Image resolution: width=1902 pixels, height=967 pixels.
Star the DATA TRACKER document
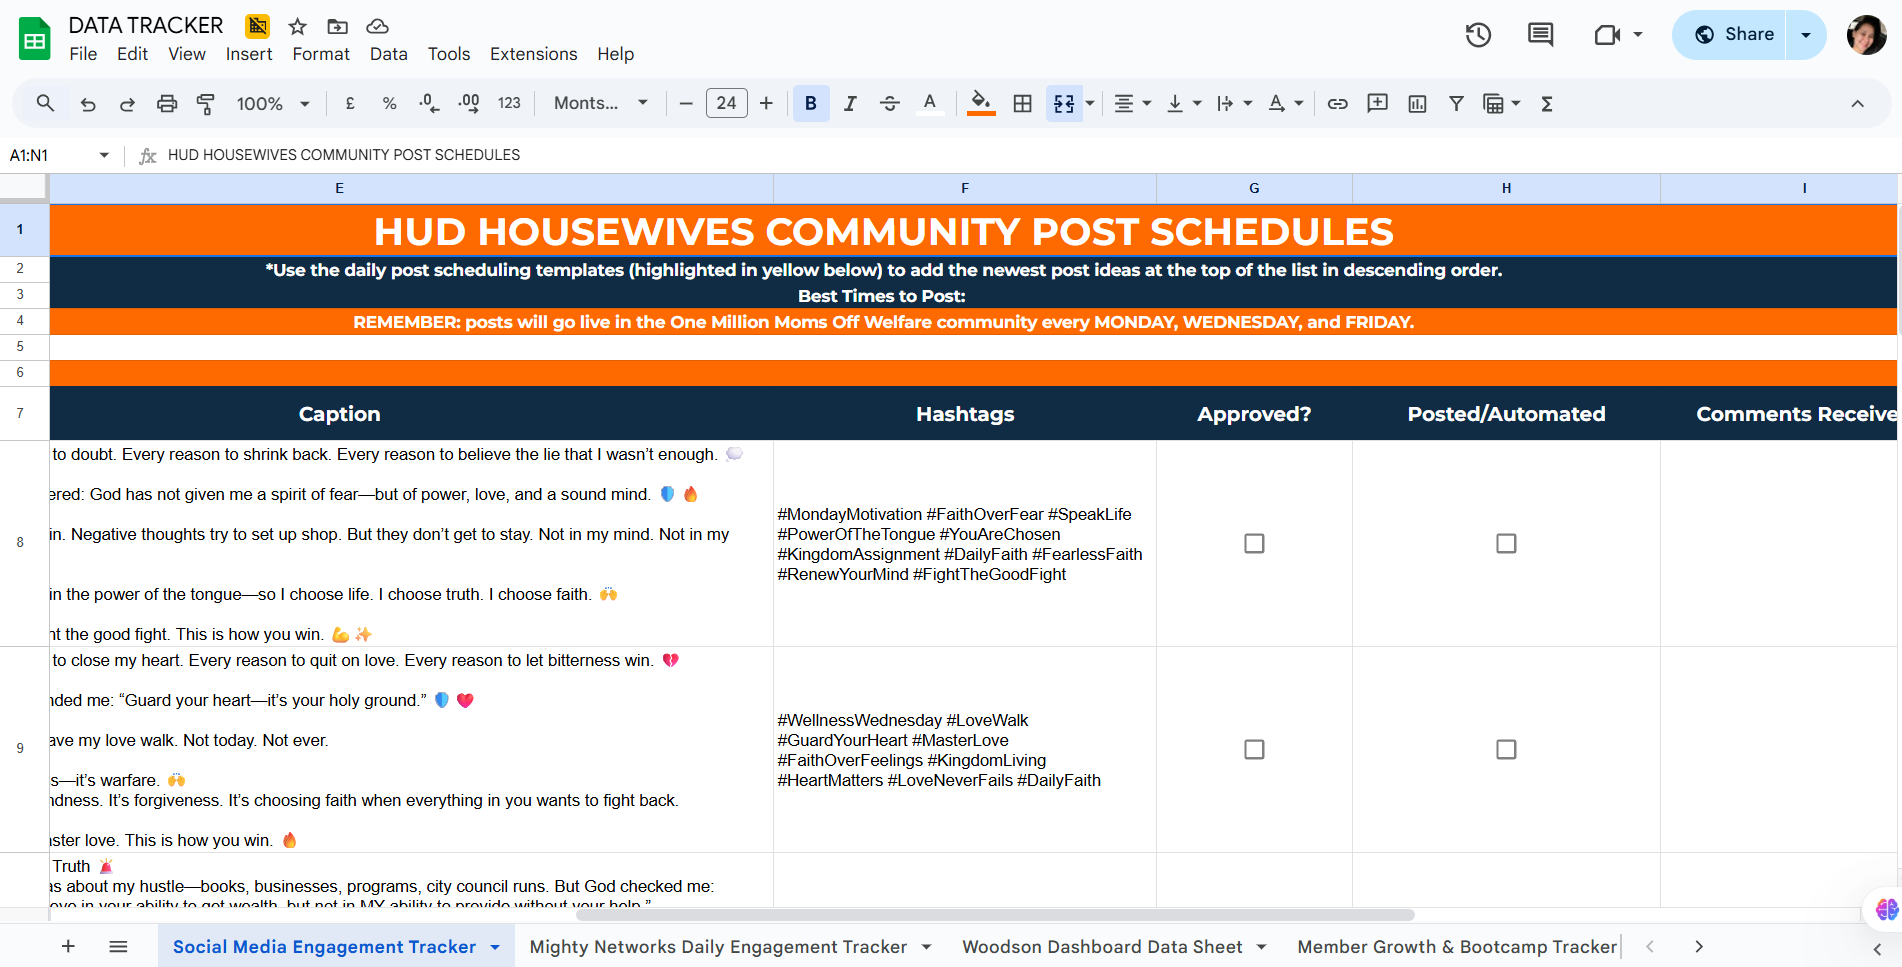(297, 26)
